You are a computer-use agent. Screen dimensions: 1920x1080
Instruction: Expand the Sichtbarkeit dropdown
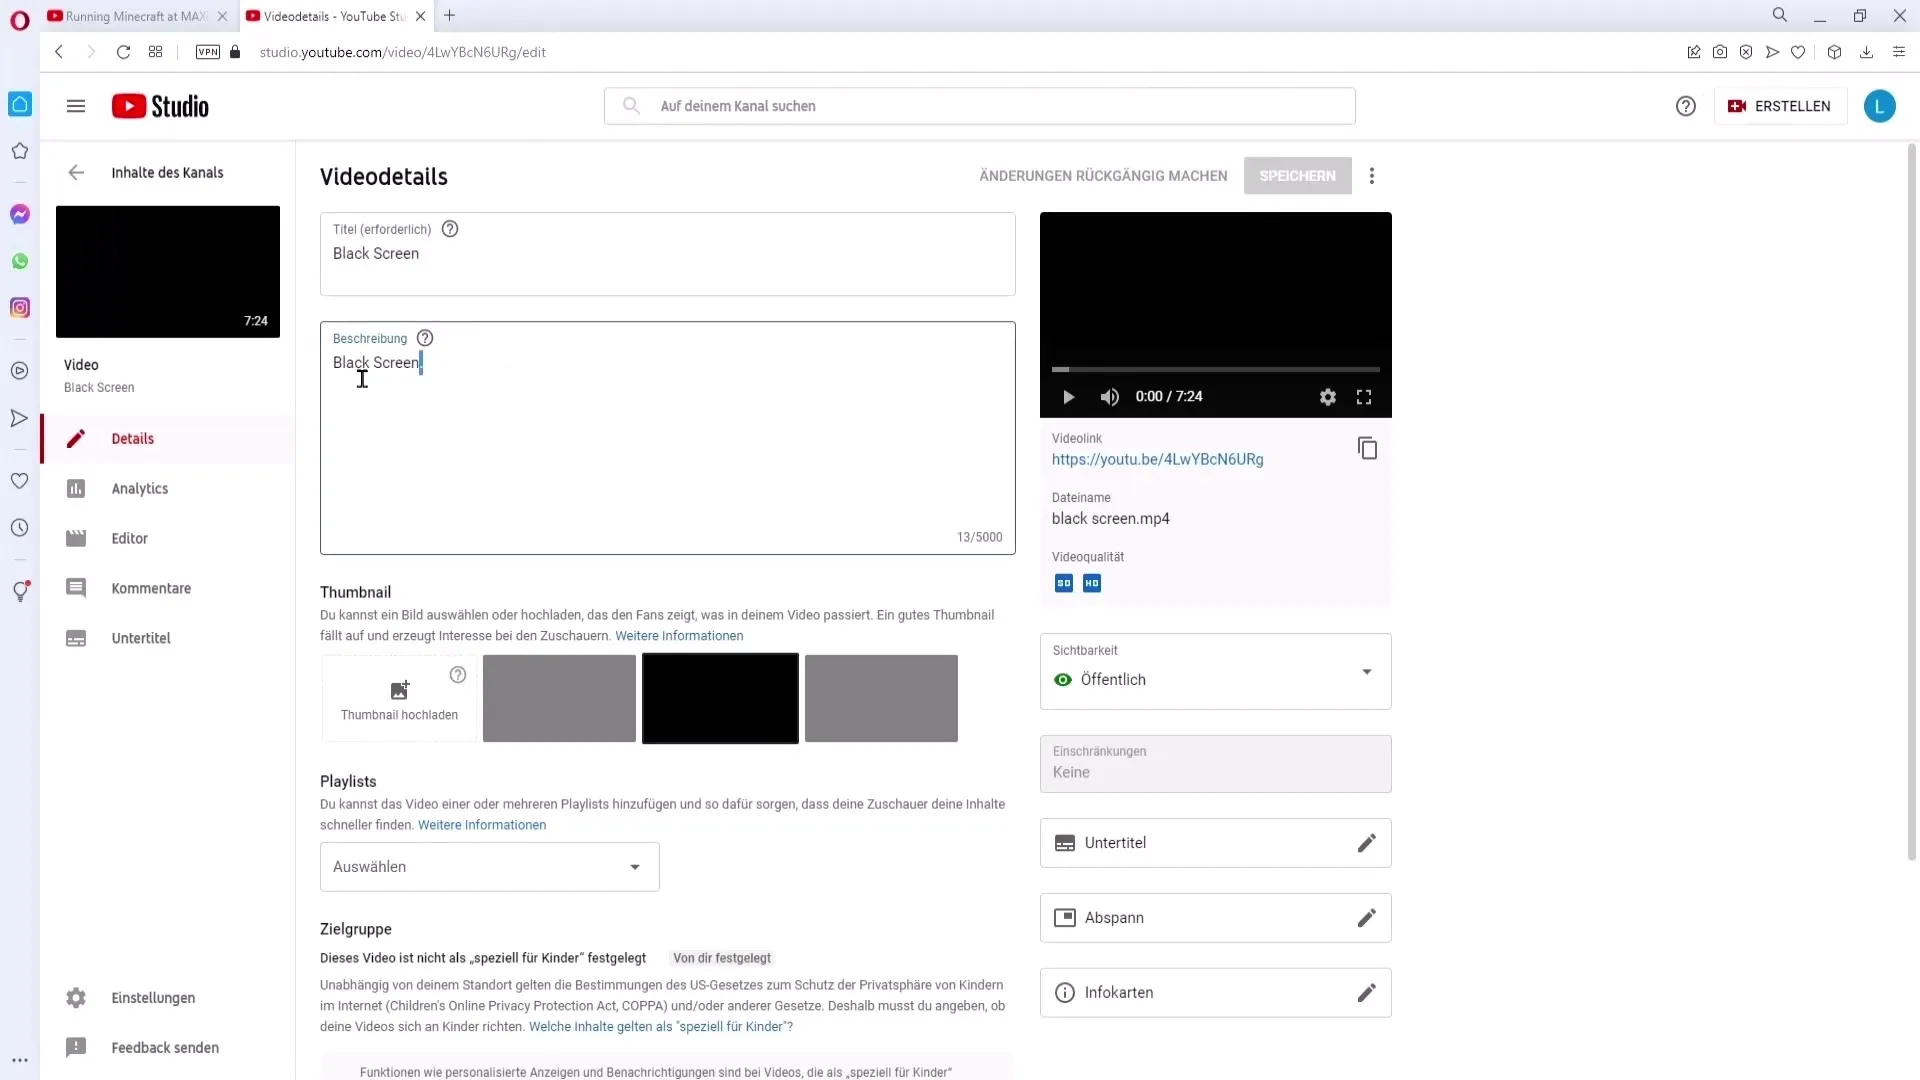[x=1367, y=673]
